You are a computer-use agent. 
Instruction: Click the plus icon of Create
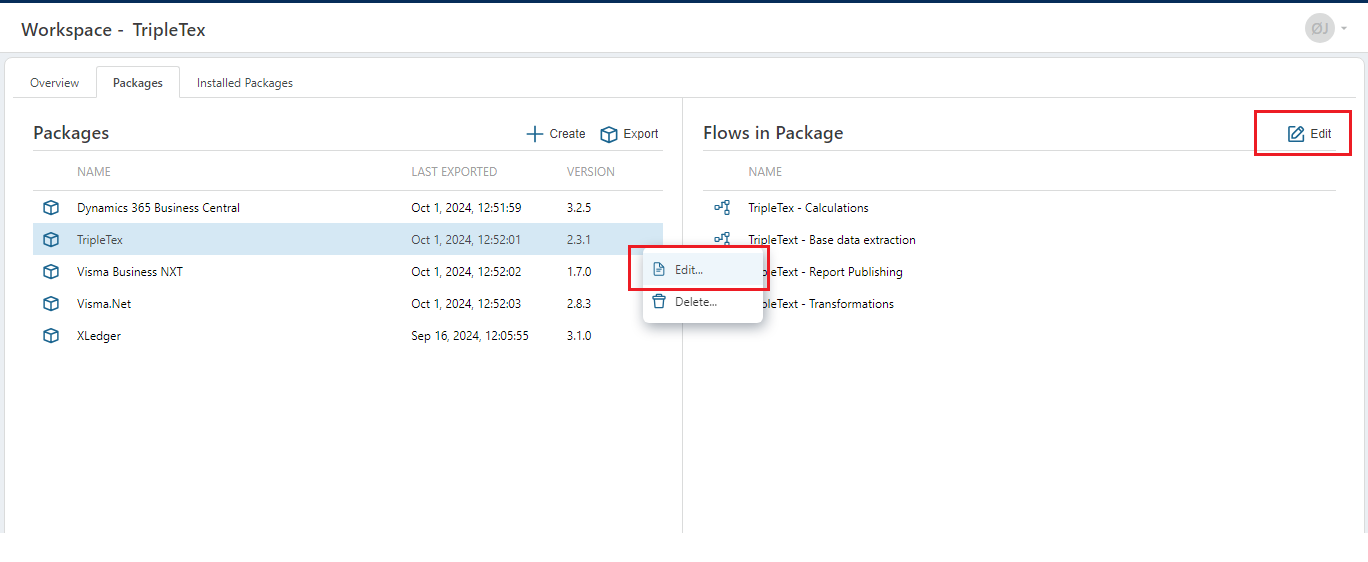535,134
